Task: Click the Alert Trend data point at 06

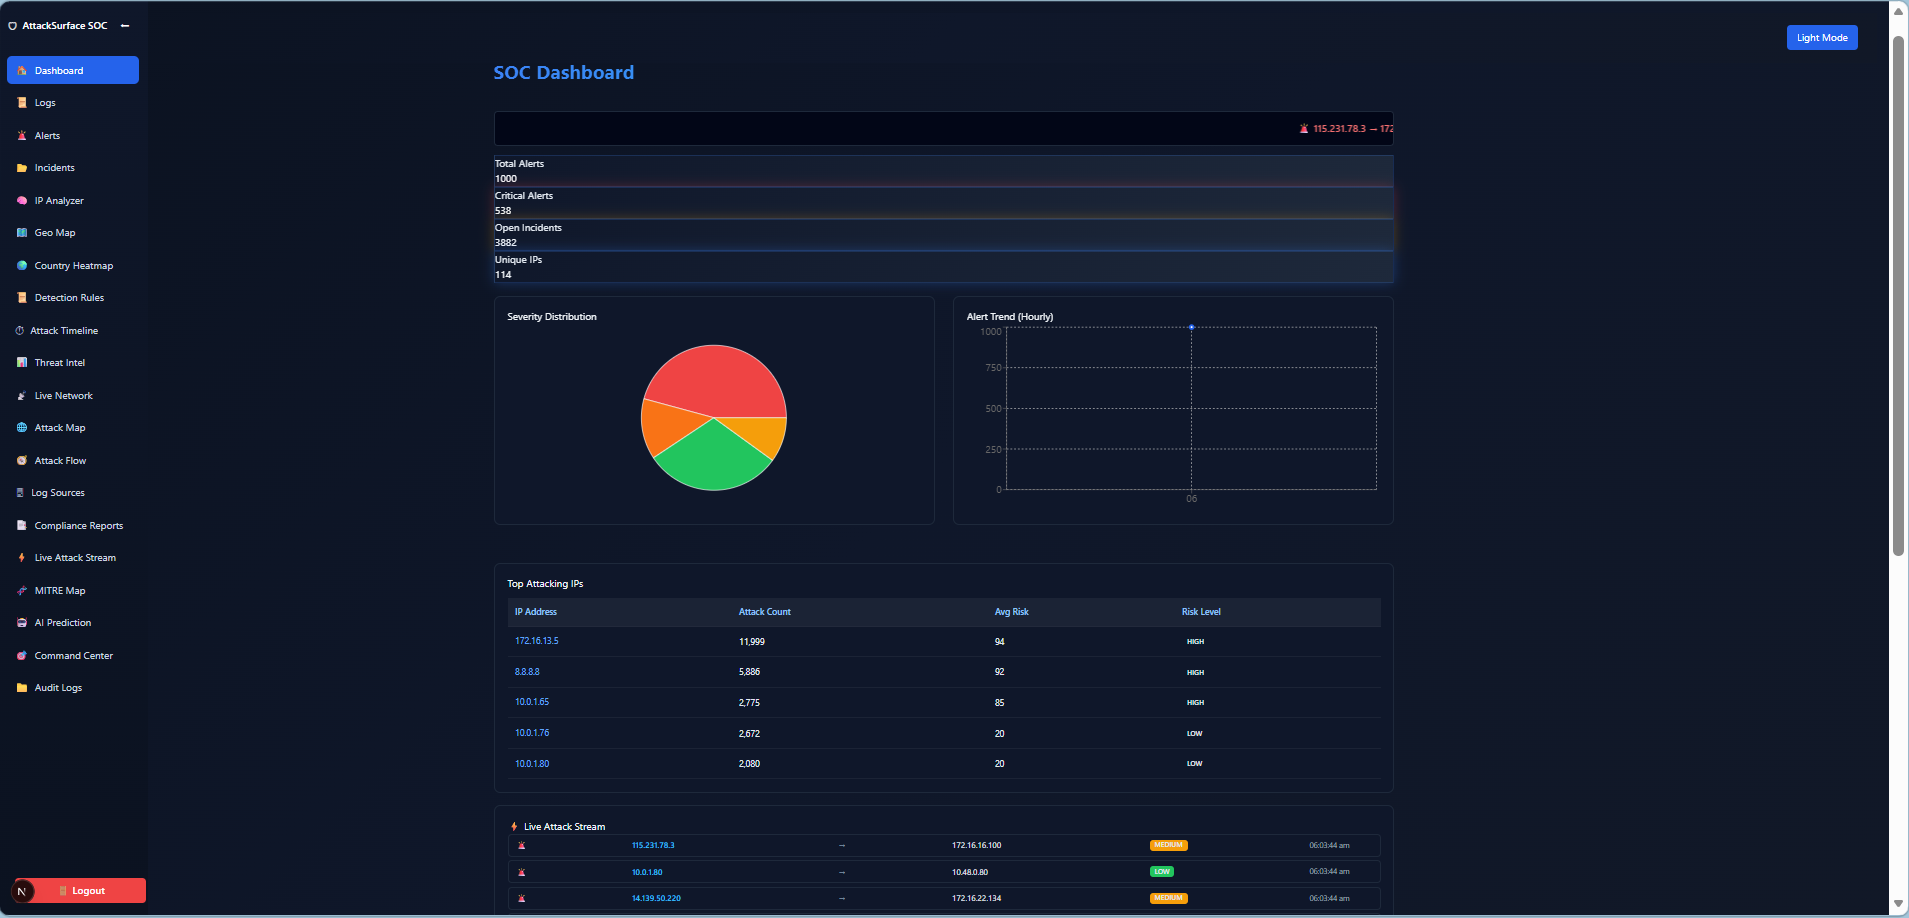Action: pos(1191,327)
